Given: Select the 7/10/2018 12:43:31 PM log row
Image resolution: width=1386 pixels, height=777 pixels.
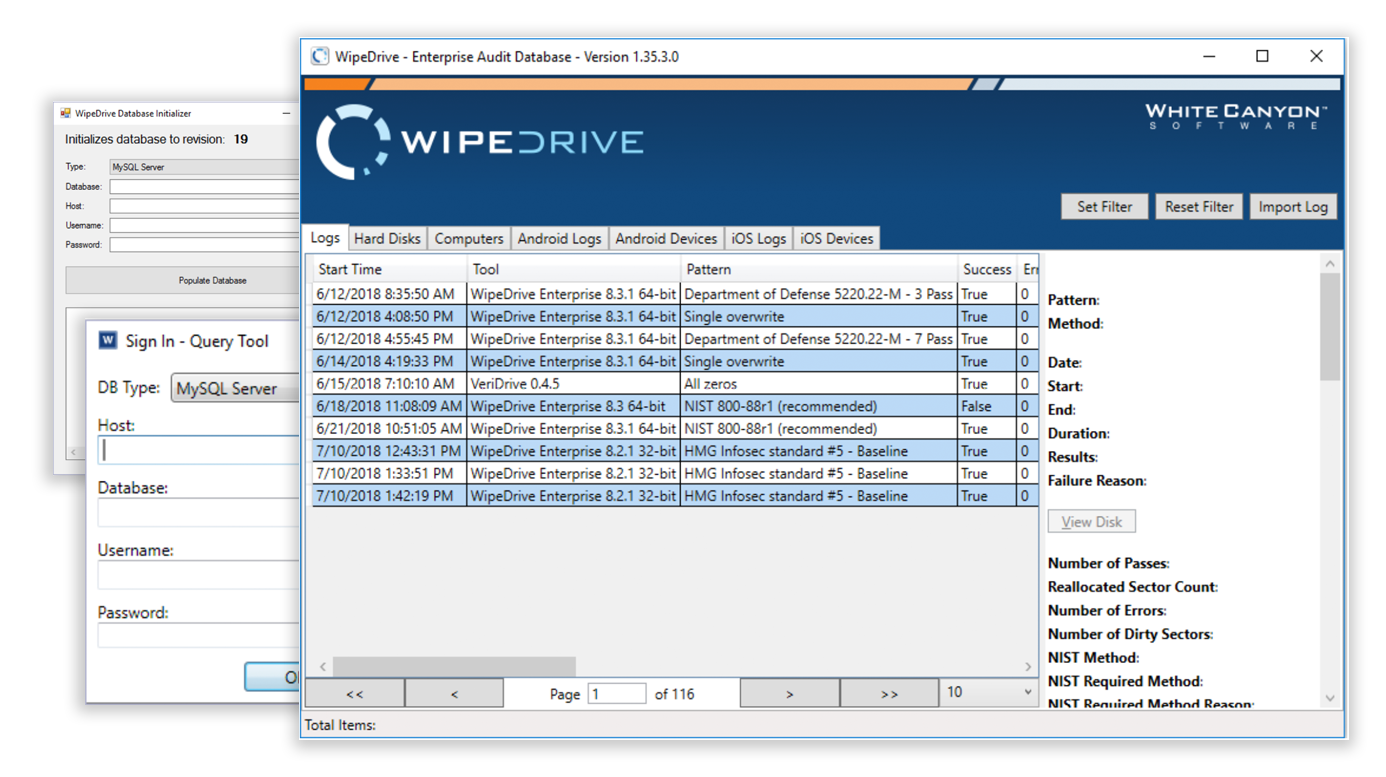Looking at the screenshot, I should click(675, 451).
